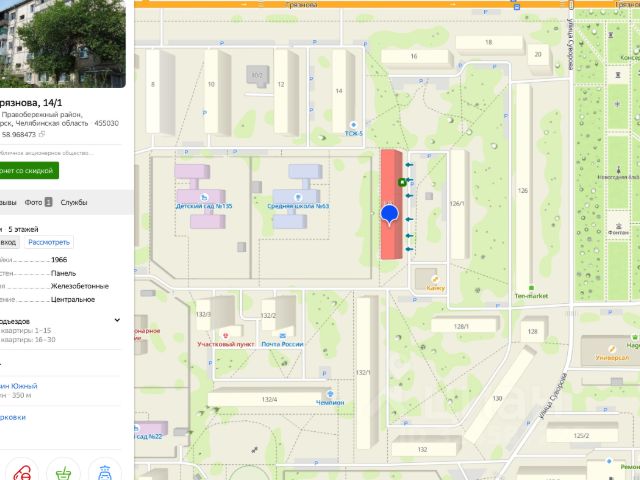Image resolution: width=640 pixels, height=480 pixels.
Task: Click the Чемпион map icon
Action: click(x=330, y=394)
